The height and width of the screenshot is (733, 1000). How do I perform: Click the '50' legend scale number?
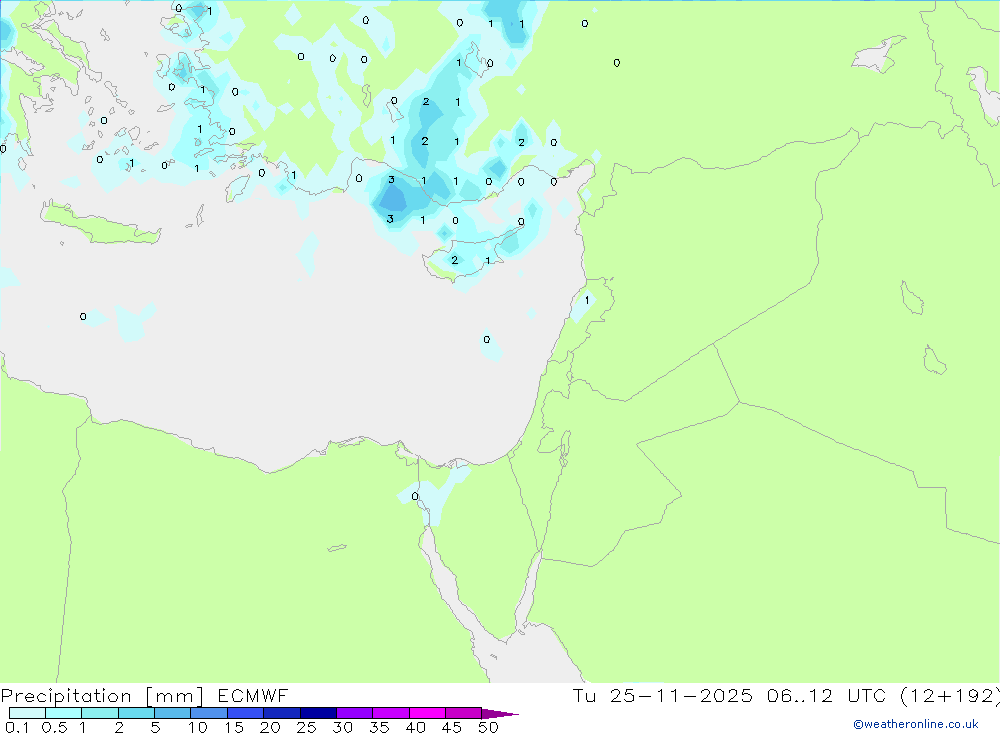(x=488, y=727)
